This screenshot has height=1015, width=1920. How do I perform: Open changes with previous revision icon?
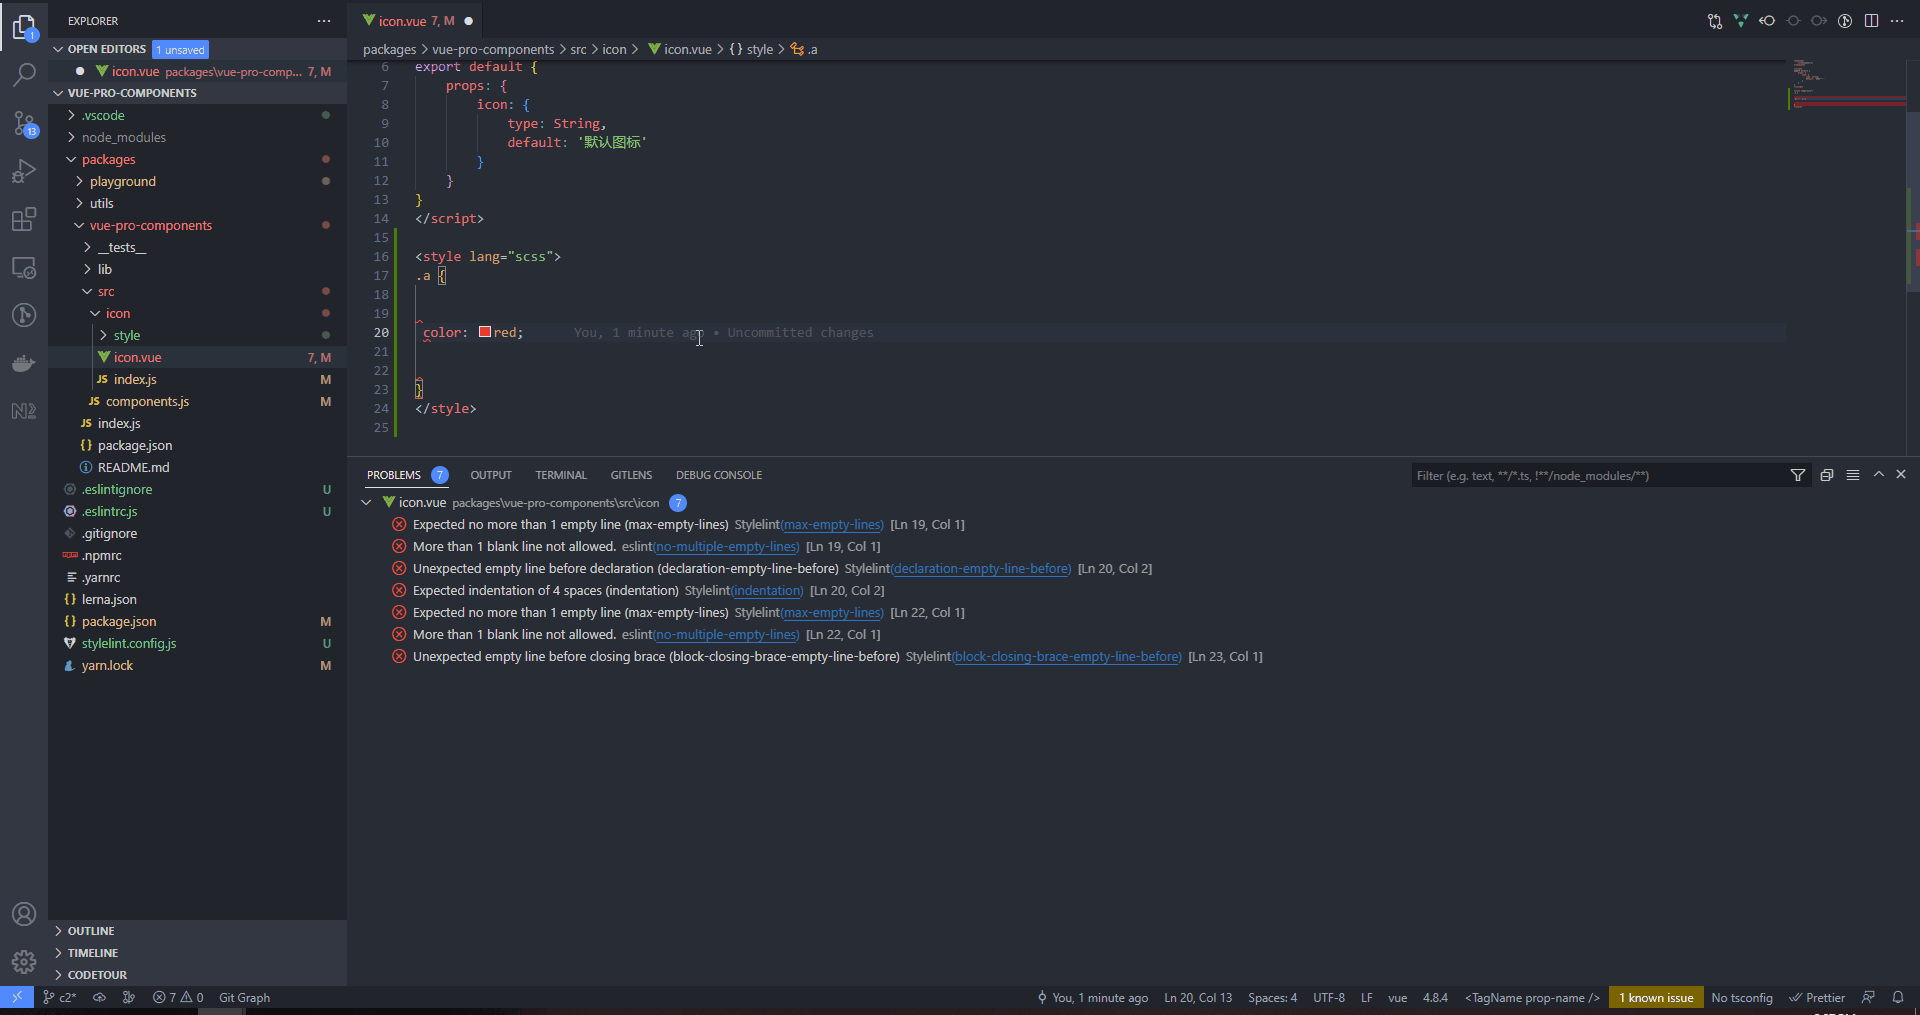(1767, 21)
